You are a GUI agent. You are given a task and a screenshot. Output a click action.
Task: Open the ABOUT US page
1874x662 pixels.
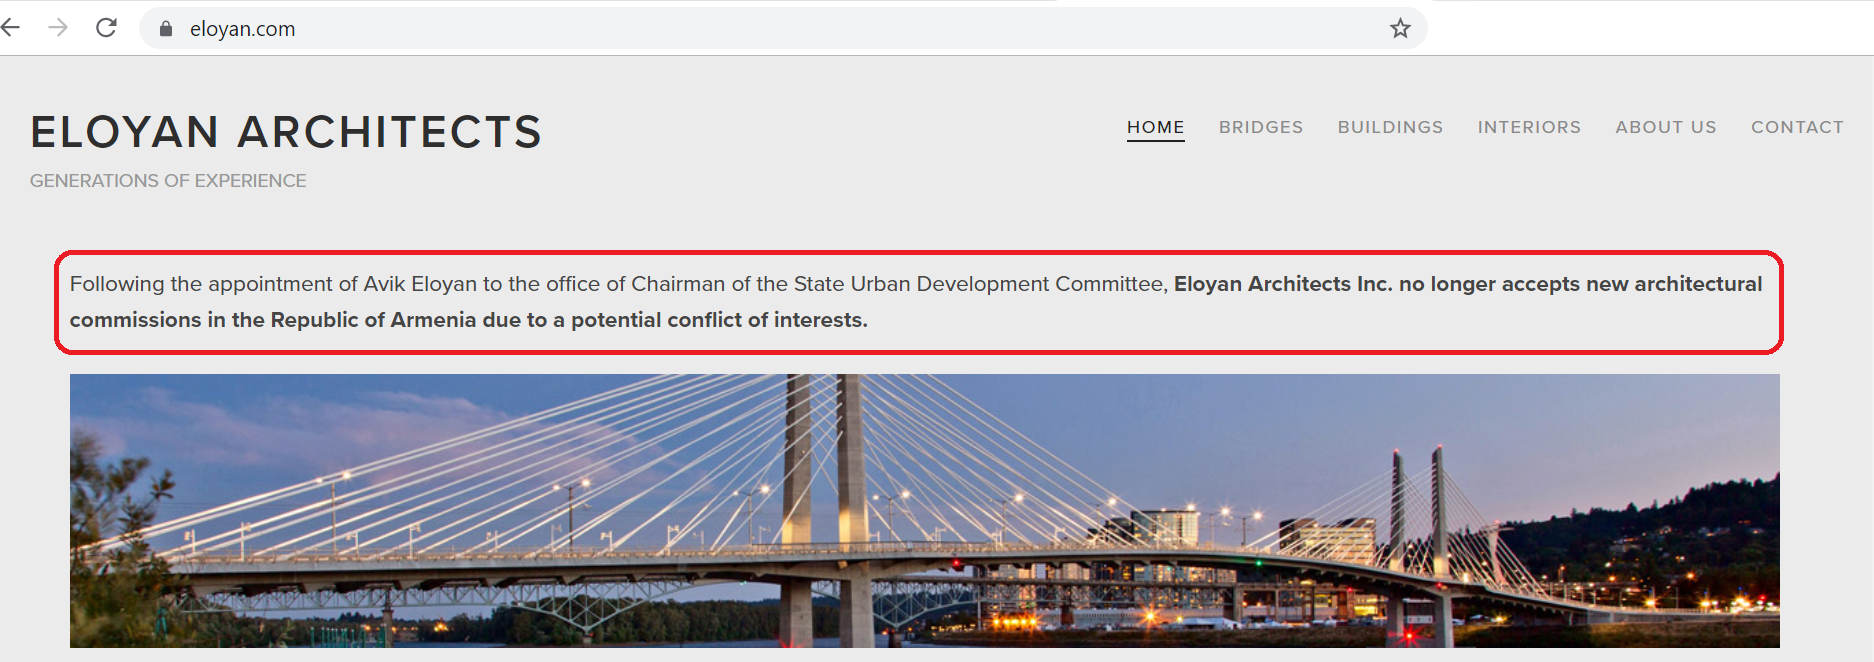point(1666,127)
